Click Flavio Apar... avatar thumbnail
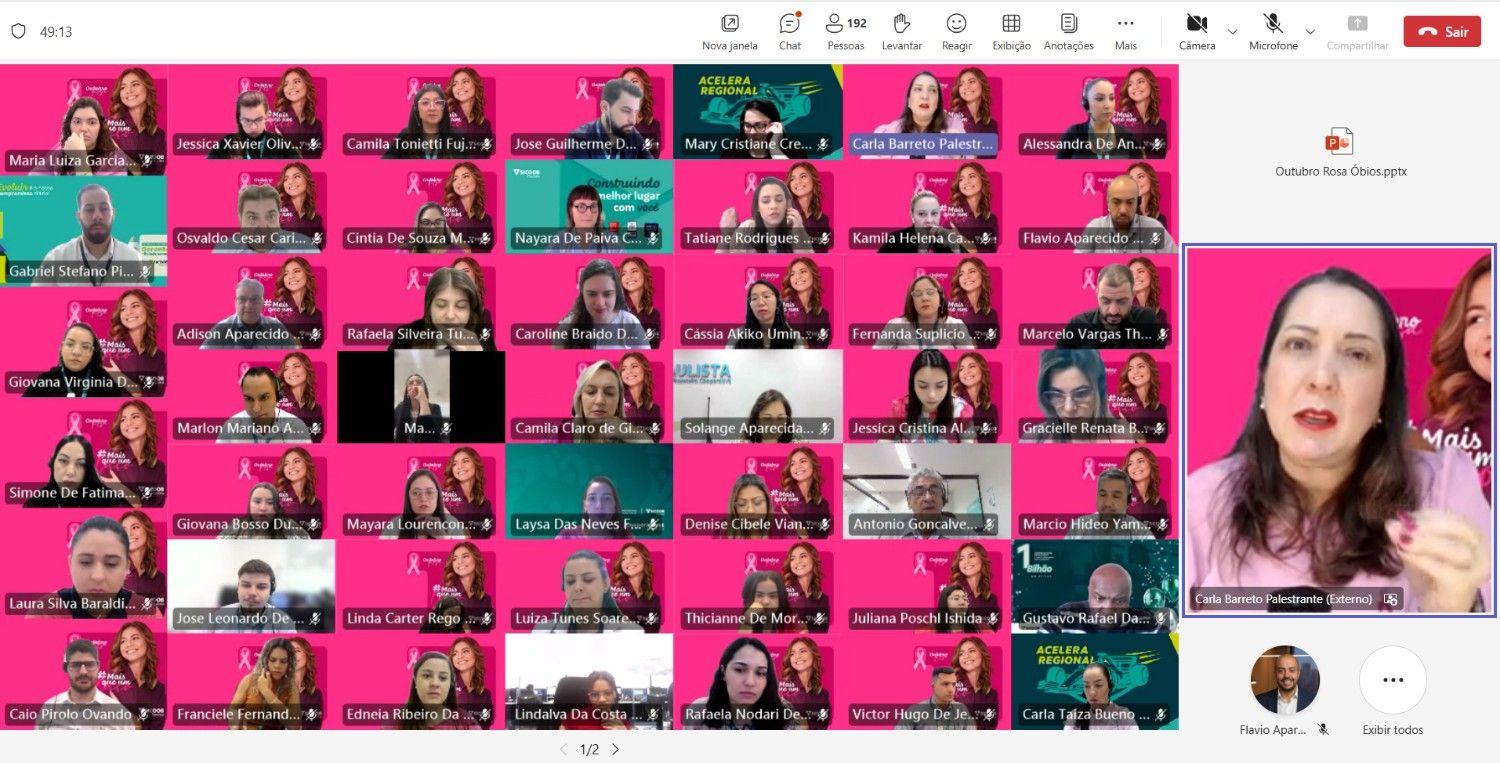 [x=1285, y=680]
